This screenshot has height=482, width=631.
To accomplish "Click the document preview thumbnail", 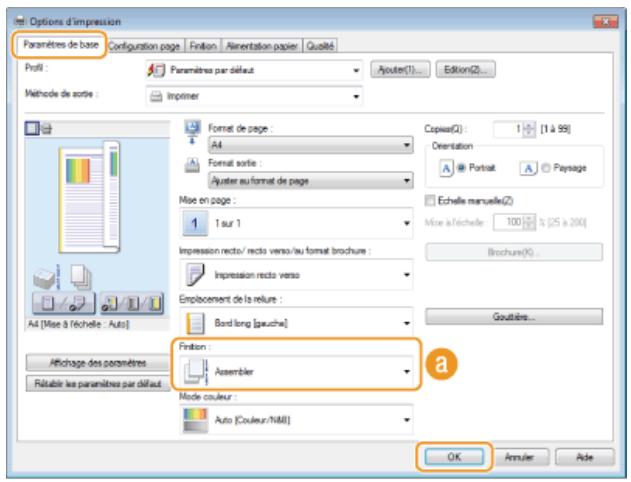I will [89, 197].
